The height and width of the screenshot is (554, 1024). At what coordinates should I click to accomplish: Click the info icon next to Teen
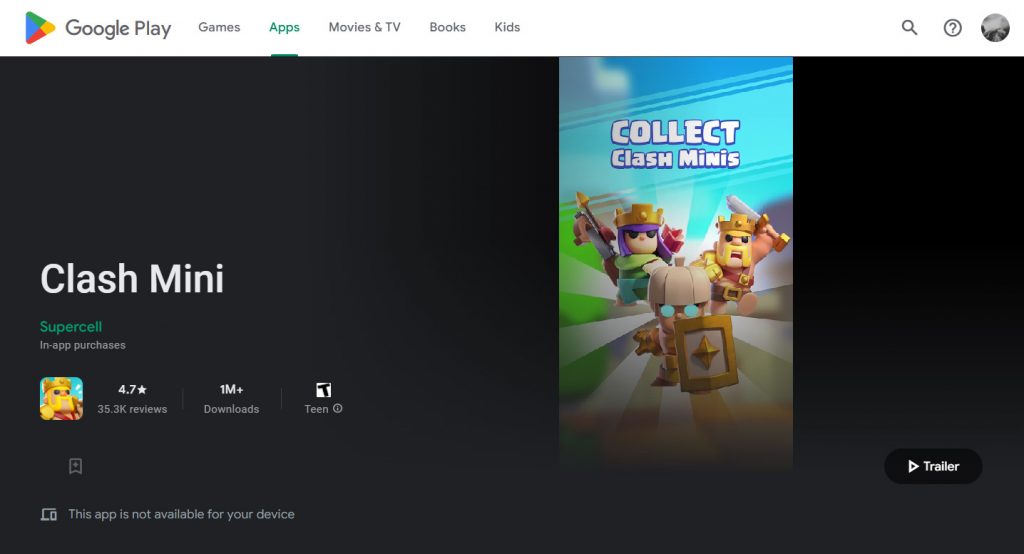pyautogui.click(x=338, y=409)
